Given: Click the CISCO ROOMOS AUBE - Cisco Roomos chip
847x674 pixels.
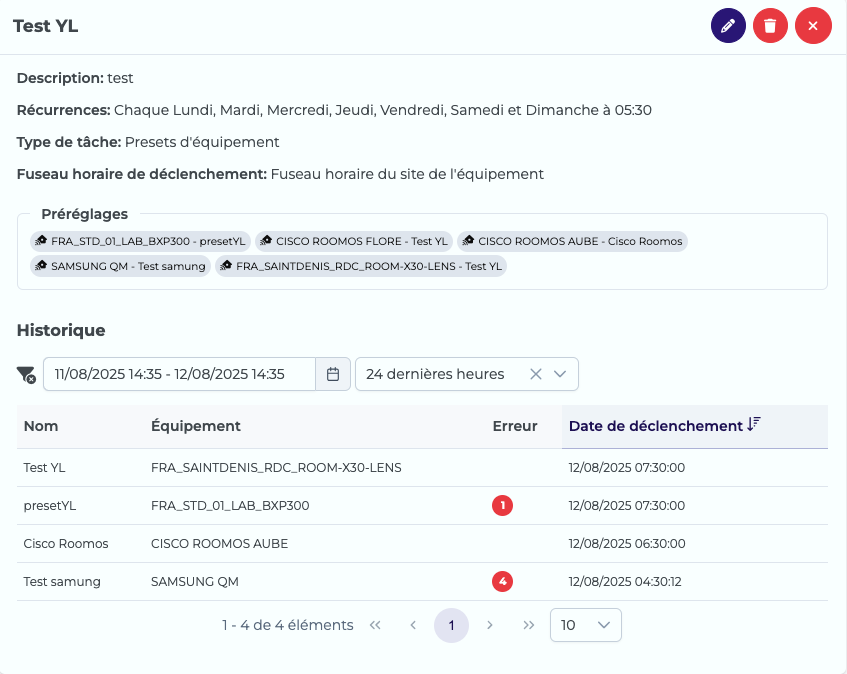Looking at the screenshot, I should coord(572,241).
